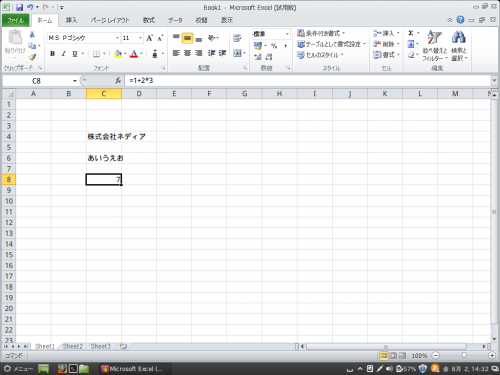Screen dimensions: 500x375
Task: Expand the formula bar
Action: 494,80
